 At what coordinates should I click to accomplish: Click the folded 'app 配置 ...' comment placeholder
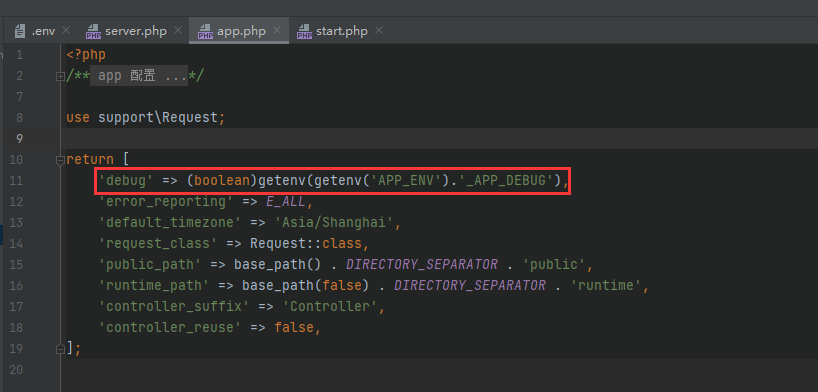tap(139, 76)
